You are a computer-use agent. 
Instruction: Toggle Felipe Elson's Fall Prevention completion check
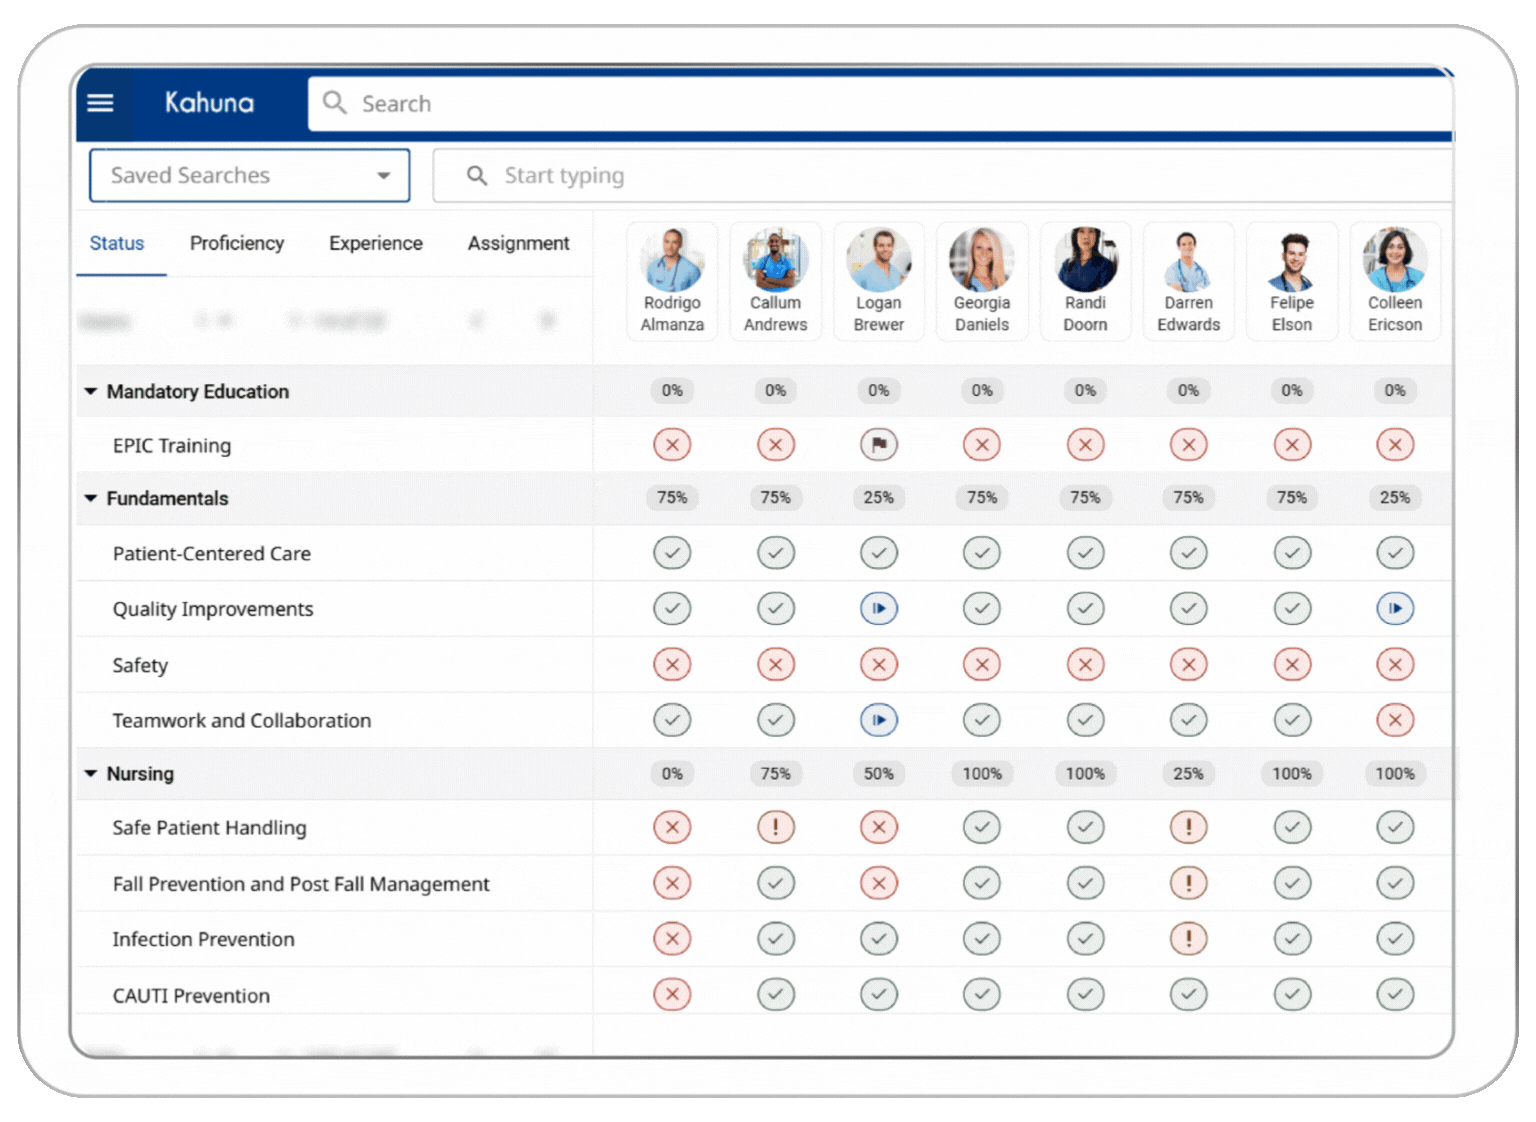pyautogui.click(x=1292, y=883)
